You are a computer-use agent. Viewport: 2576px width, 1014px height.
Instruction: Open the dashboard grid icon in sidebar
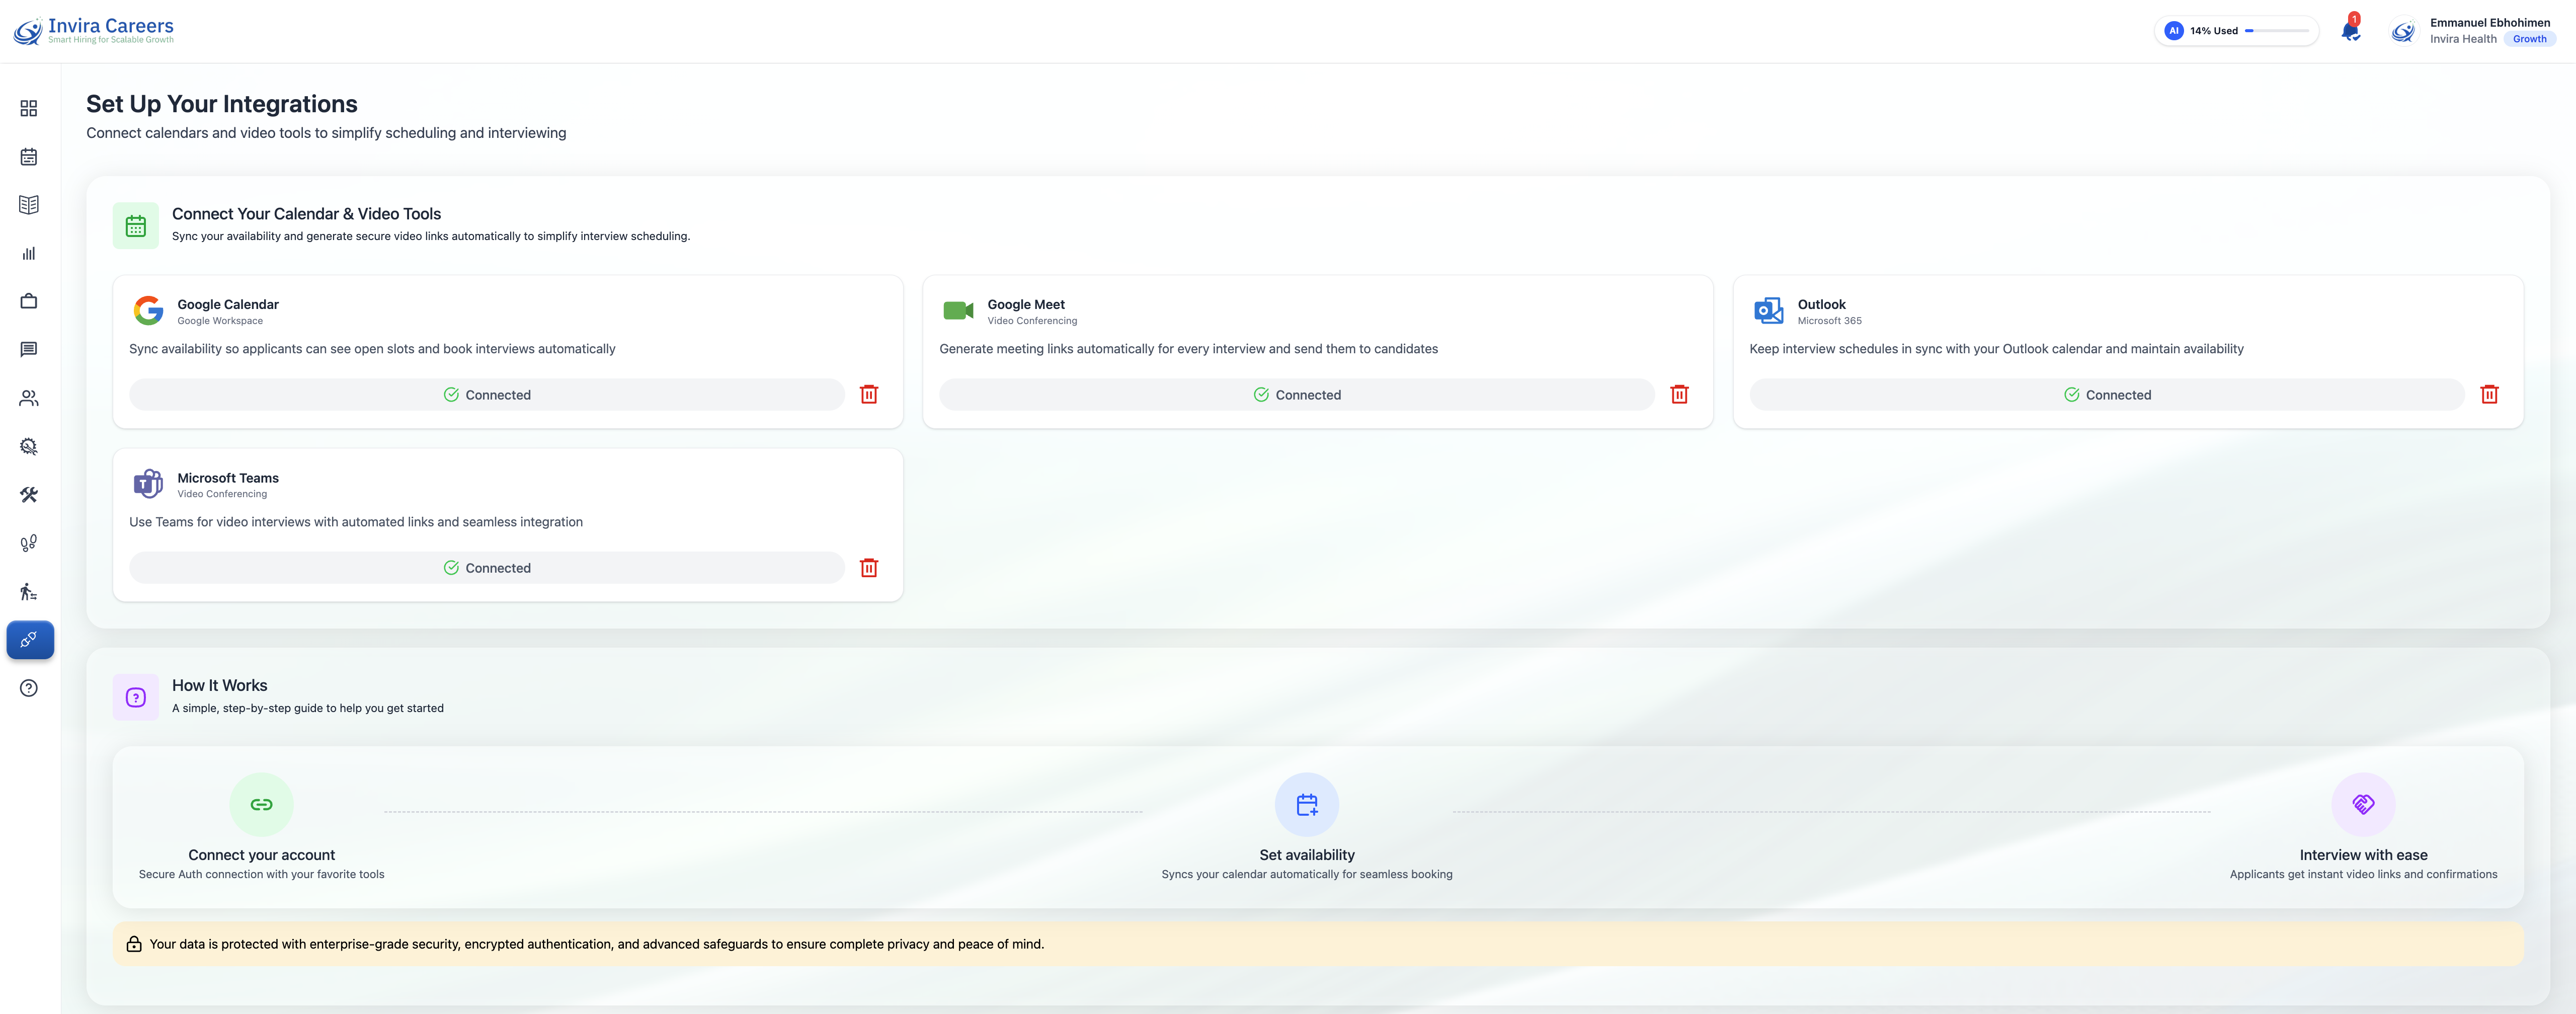coord(29,108)
